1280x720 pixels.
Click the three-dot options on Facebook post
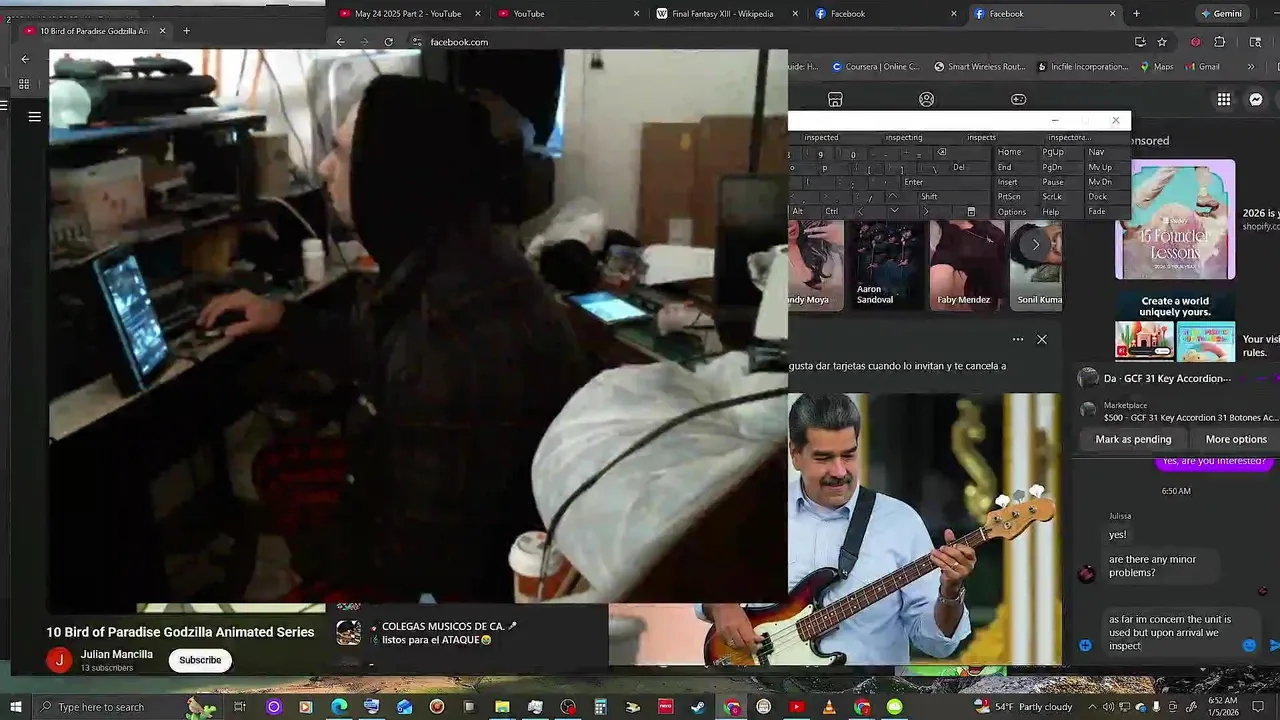1018,339
